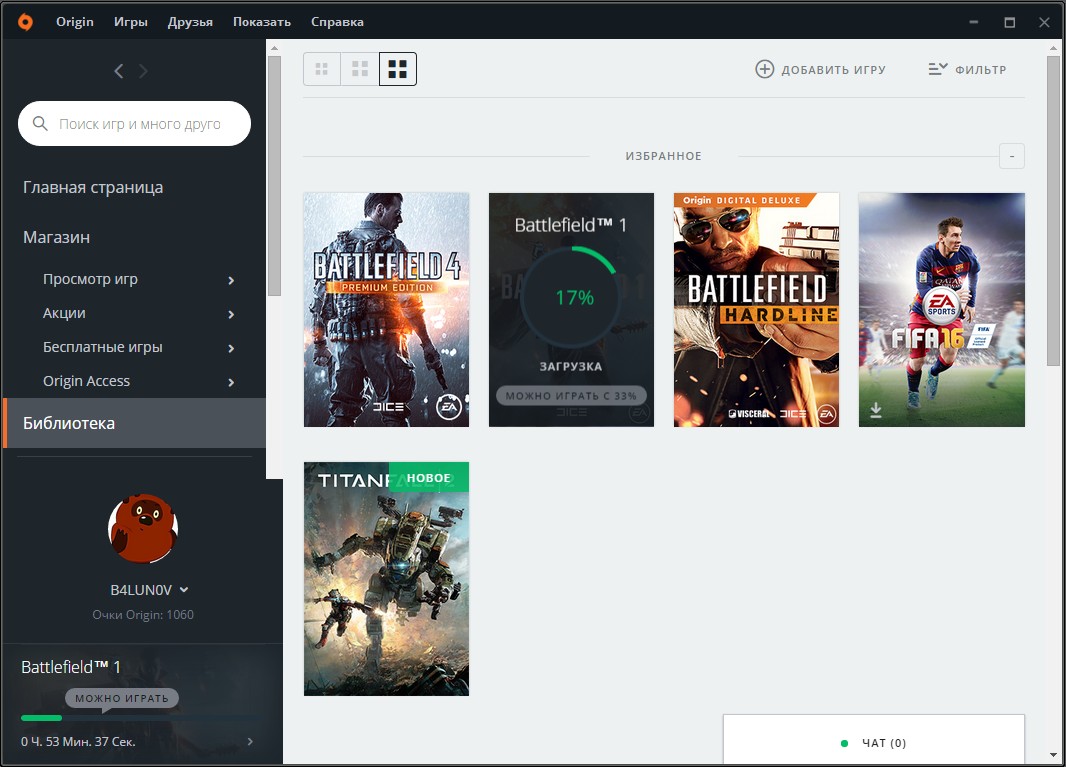Open FIFA 16 game tile
The height and width of the screenshot is (767, 1066).
tap(942, 310)
